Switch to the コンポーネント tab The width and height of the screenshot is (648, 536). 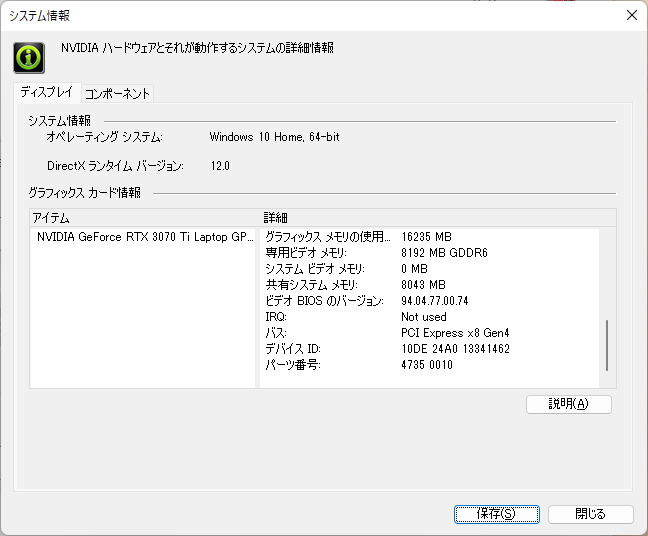(117, 93)
